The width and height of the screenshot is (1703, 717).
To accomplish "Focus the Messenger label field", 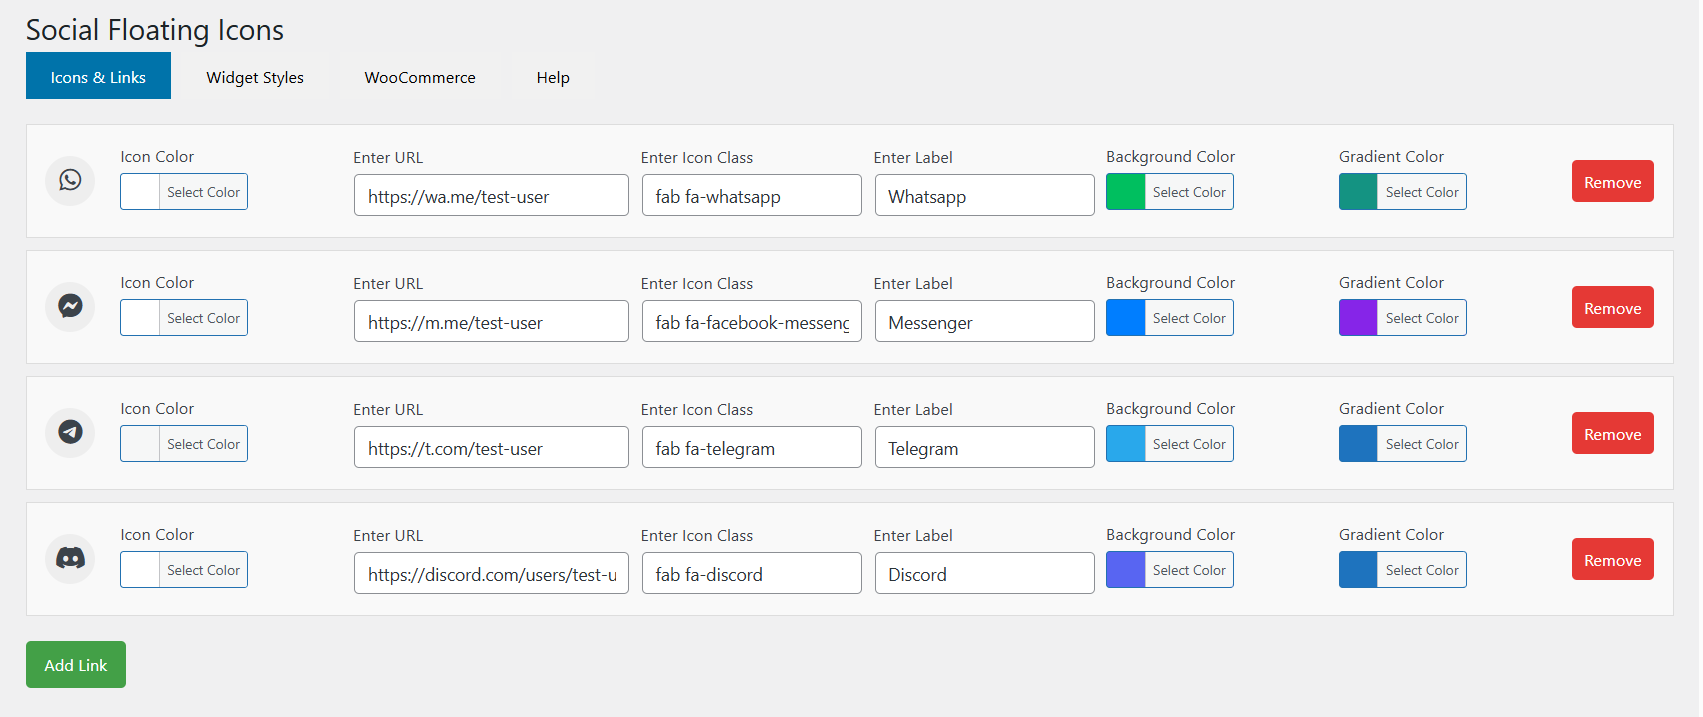I will [x=985, y=321].
